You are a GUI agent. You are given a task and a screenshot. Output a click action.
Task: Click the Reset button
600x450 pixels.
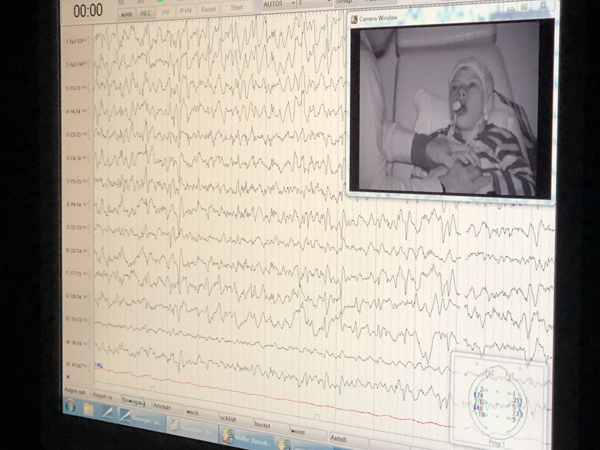tap(209, 9)
